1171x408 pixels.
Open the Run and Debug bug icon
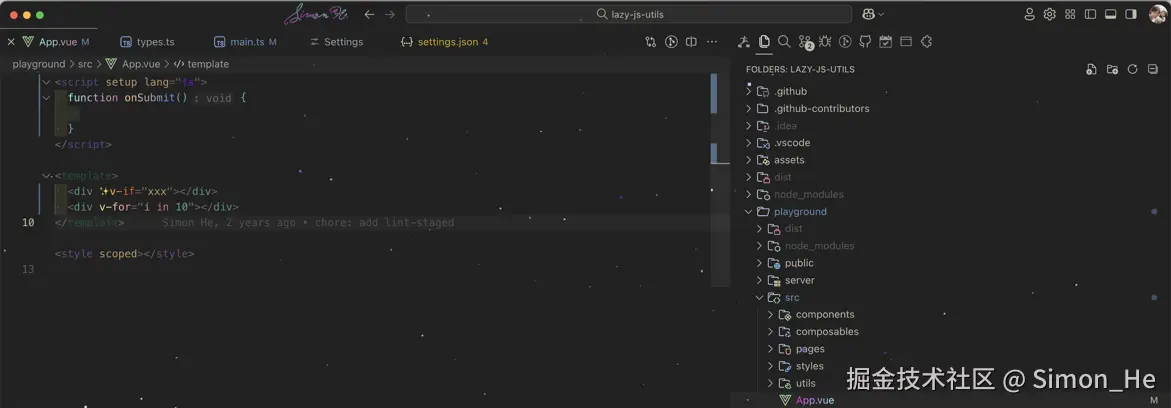click(x=825, y=42)
